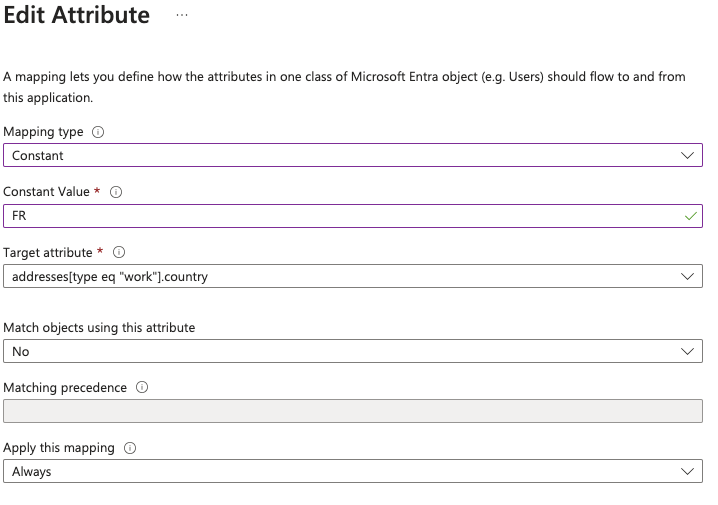Click the Mapping type info icon

(x=98, y=132)
